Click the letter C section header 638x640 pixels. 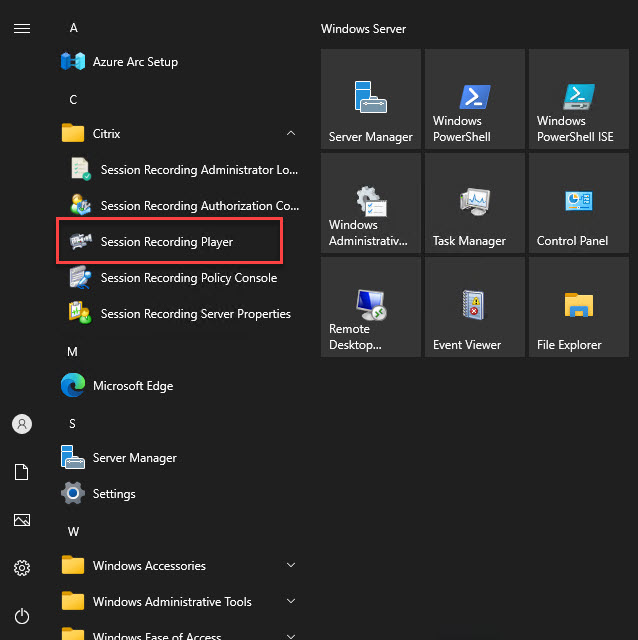(x=73, y=100)
